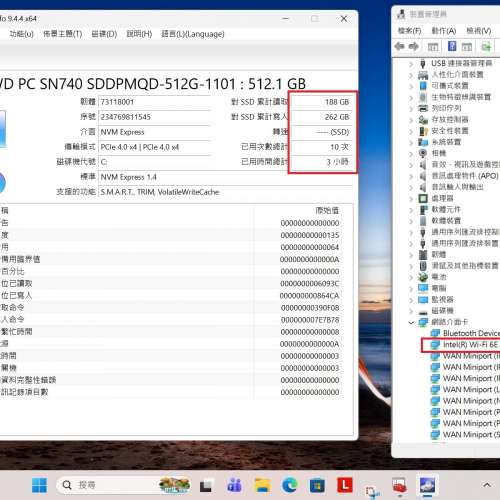Click the 相機 webcam icon
500x500 pixels.
423,153
